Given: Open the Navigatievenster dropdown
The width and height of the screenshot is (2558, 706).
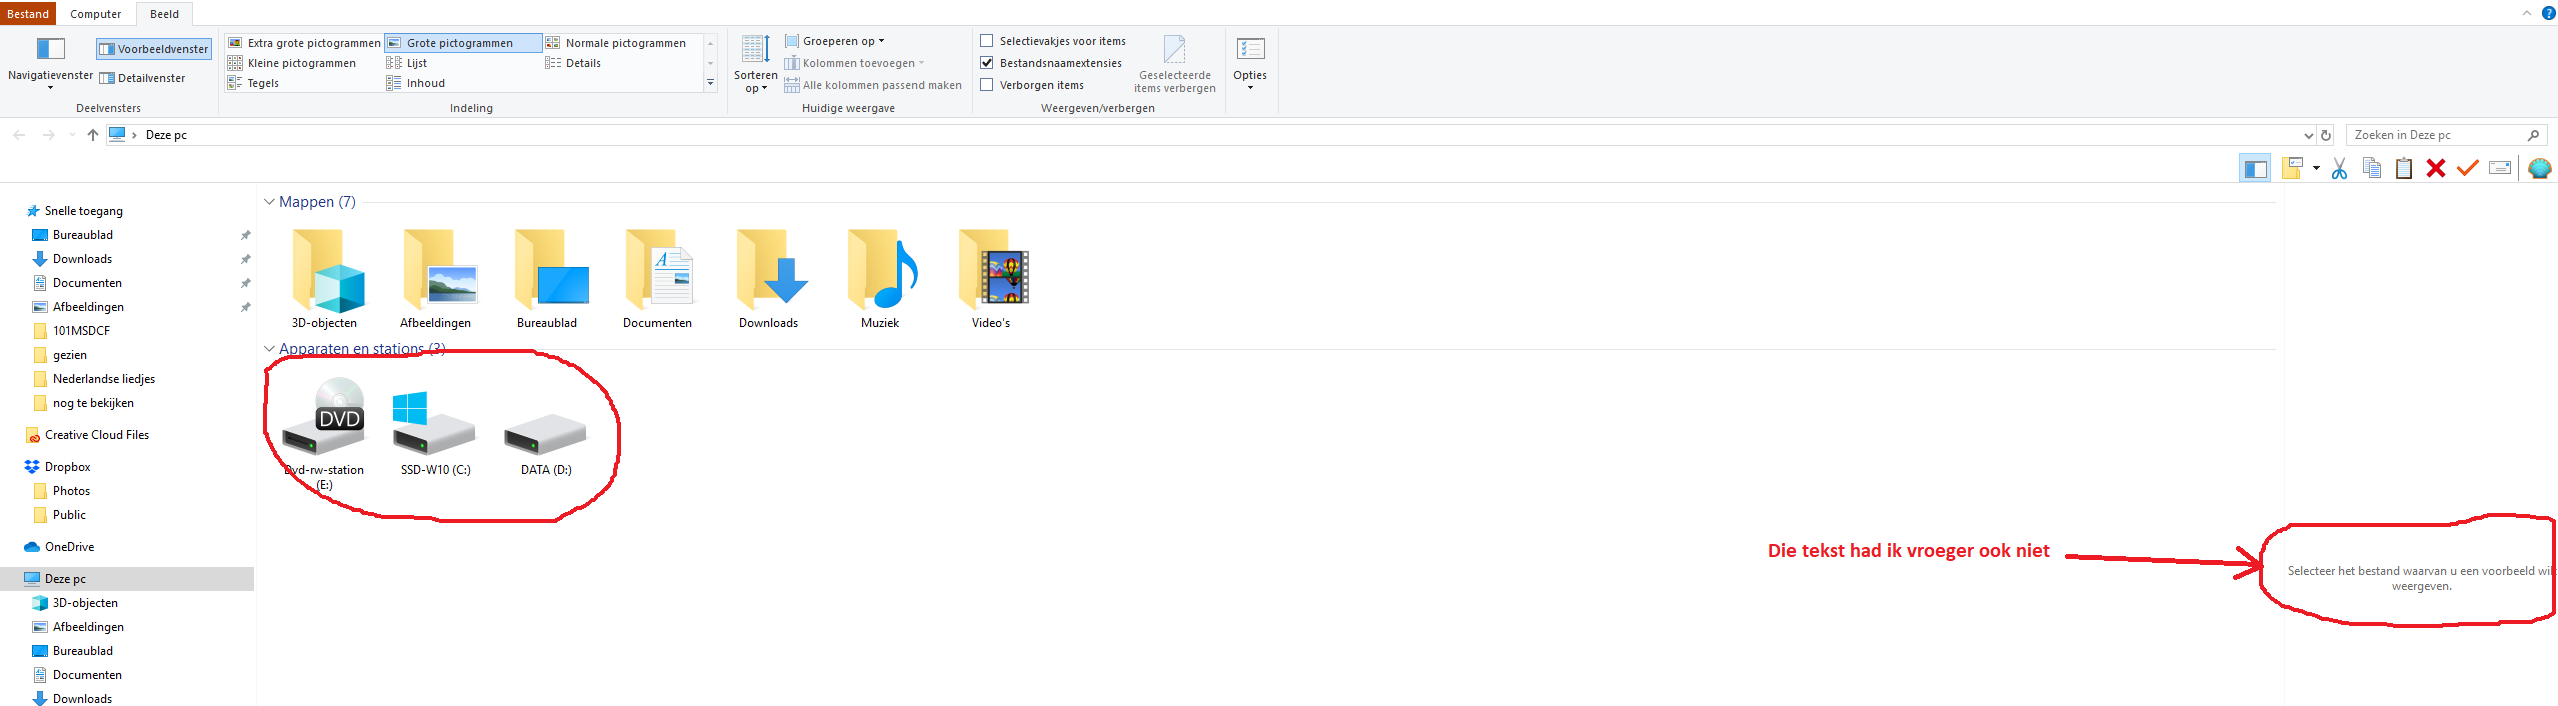Looking at the screenshot, I should [x=50, y=62].
